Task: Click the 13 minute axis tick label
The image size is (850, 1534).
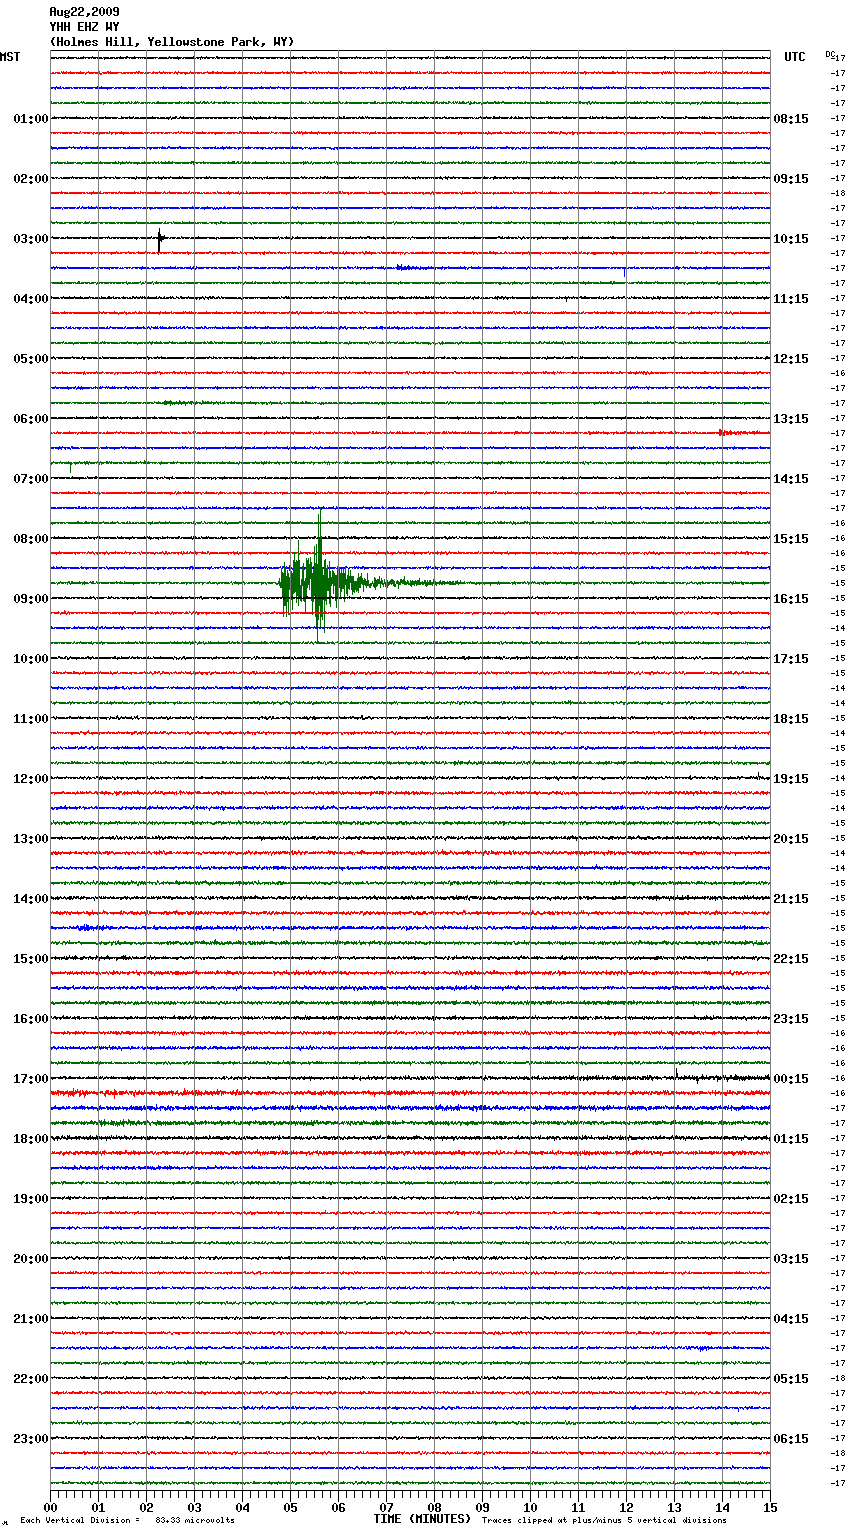Action: [674, 1507]
